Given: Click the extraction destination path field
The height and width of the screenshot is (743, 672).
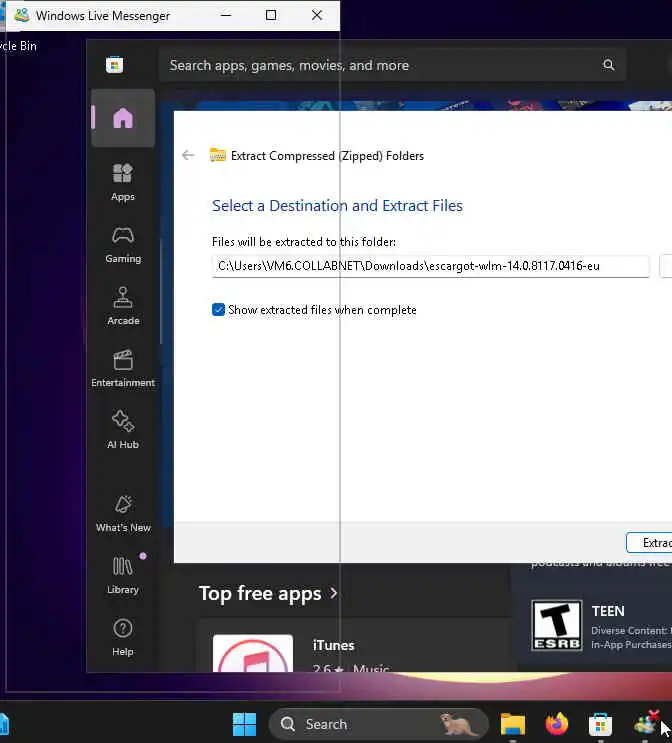Looking at the screenshot, I should [430, 266].
